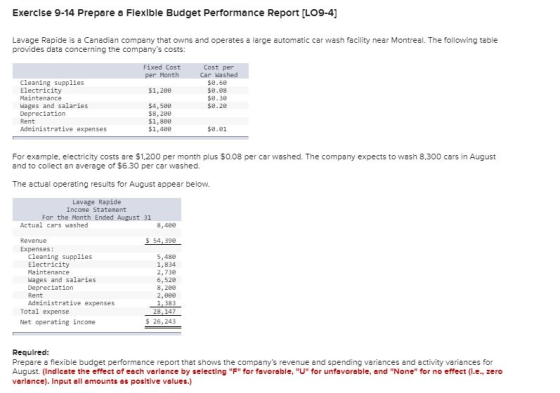
Task: Click the 'Fixed Cost per Month' column header
Action: point(162,71)
